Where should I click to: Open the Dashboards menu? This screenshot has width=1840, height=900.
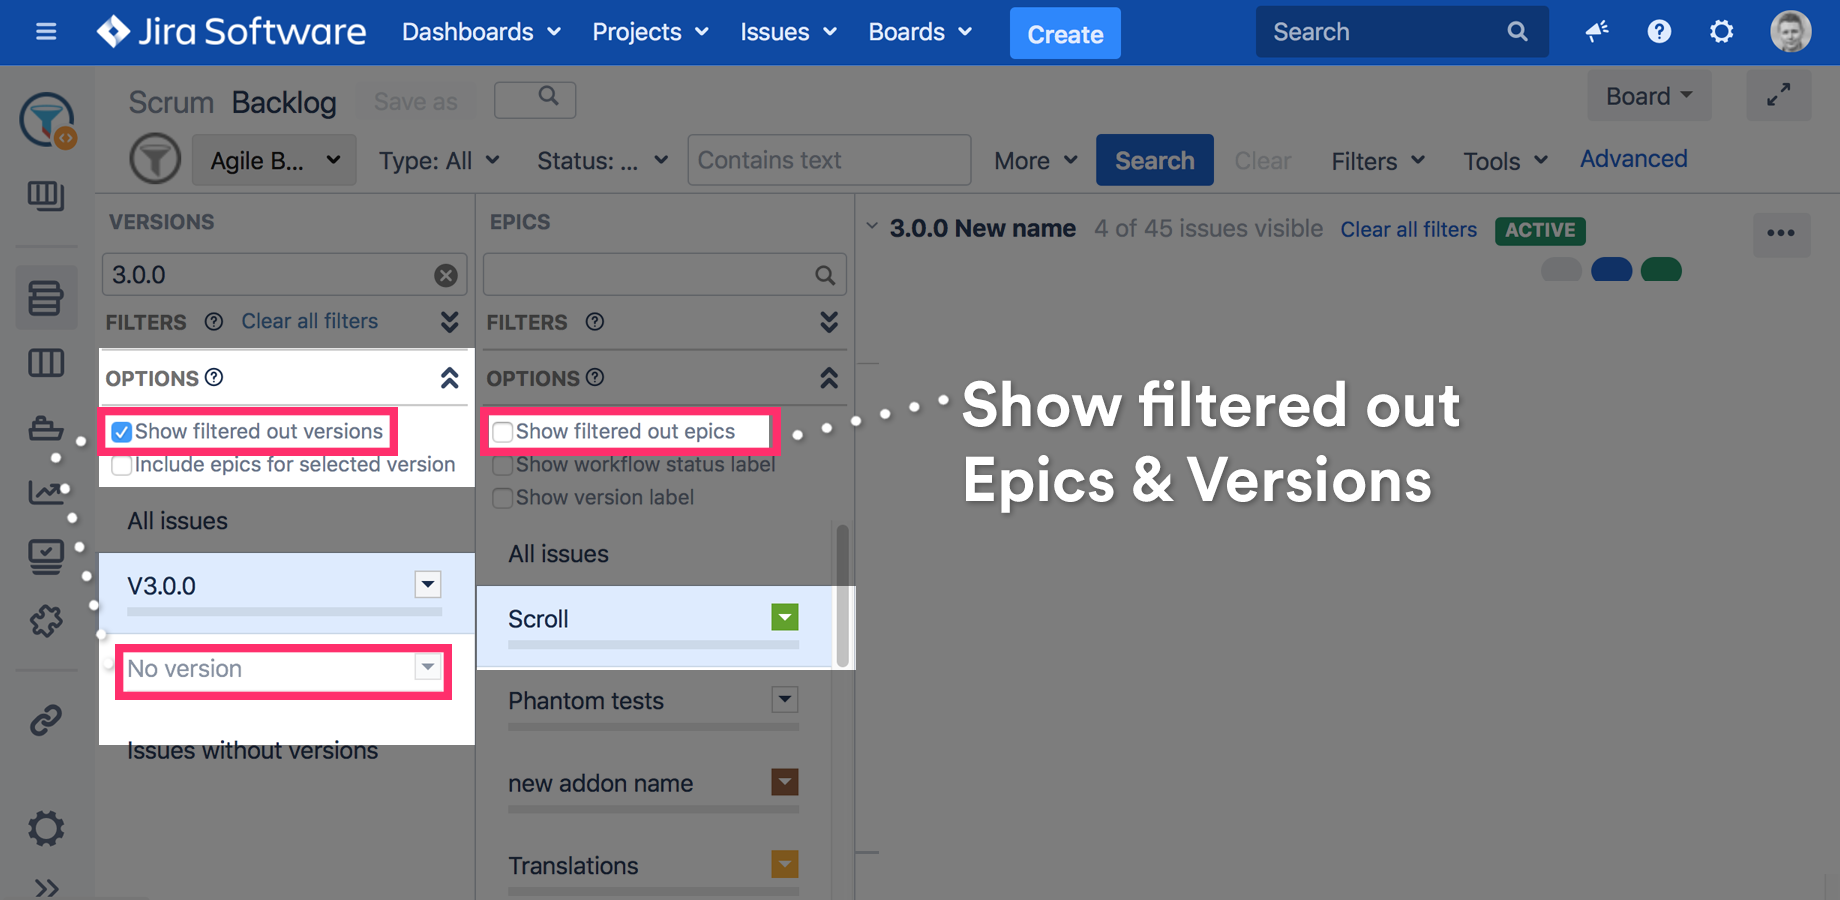pyautogui.click(x=481, y=32)
